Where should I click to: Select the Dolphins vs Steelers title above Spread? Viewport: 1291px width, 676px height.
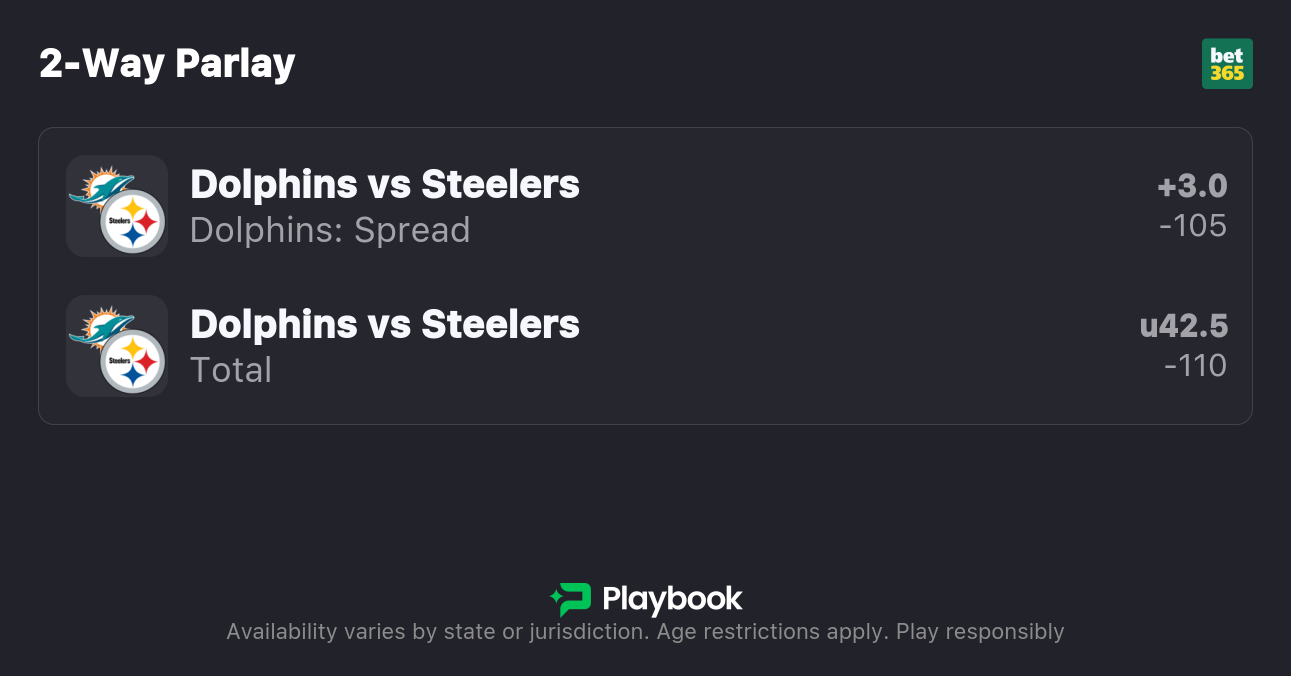coord(385,184)
